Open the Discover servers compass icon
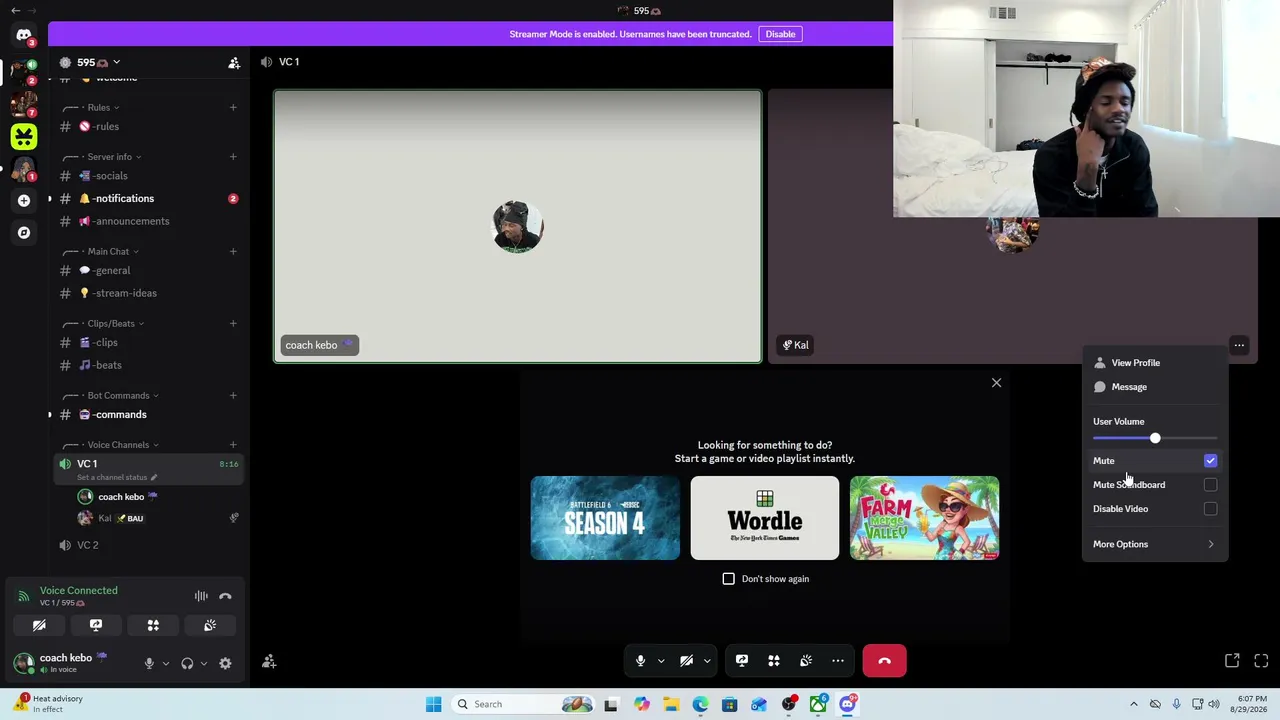Image resolution: width=1280 pixels, height=720 pixels. [24, 233]
